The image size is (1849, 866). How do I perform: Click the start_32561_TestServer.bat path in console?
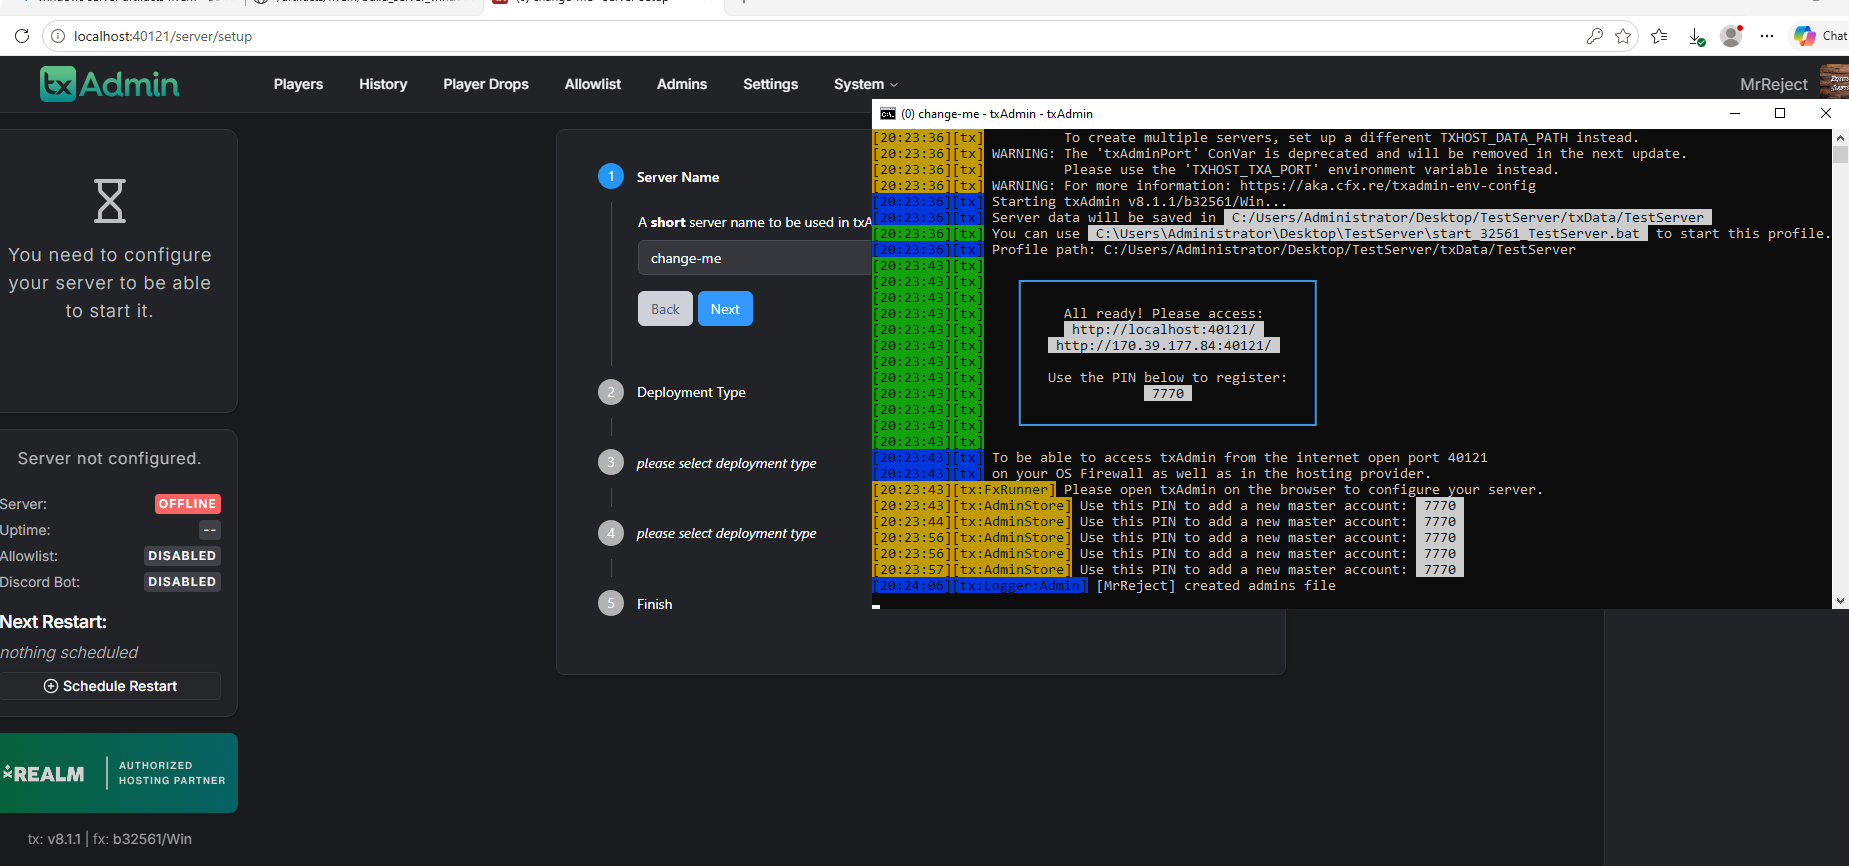pyautogui.click(x=1368, y=234)
